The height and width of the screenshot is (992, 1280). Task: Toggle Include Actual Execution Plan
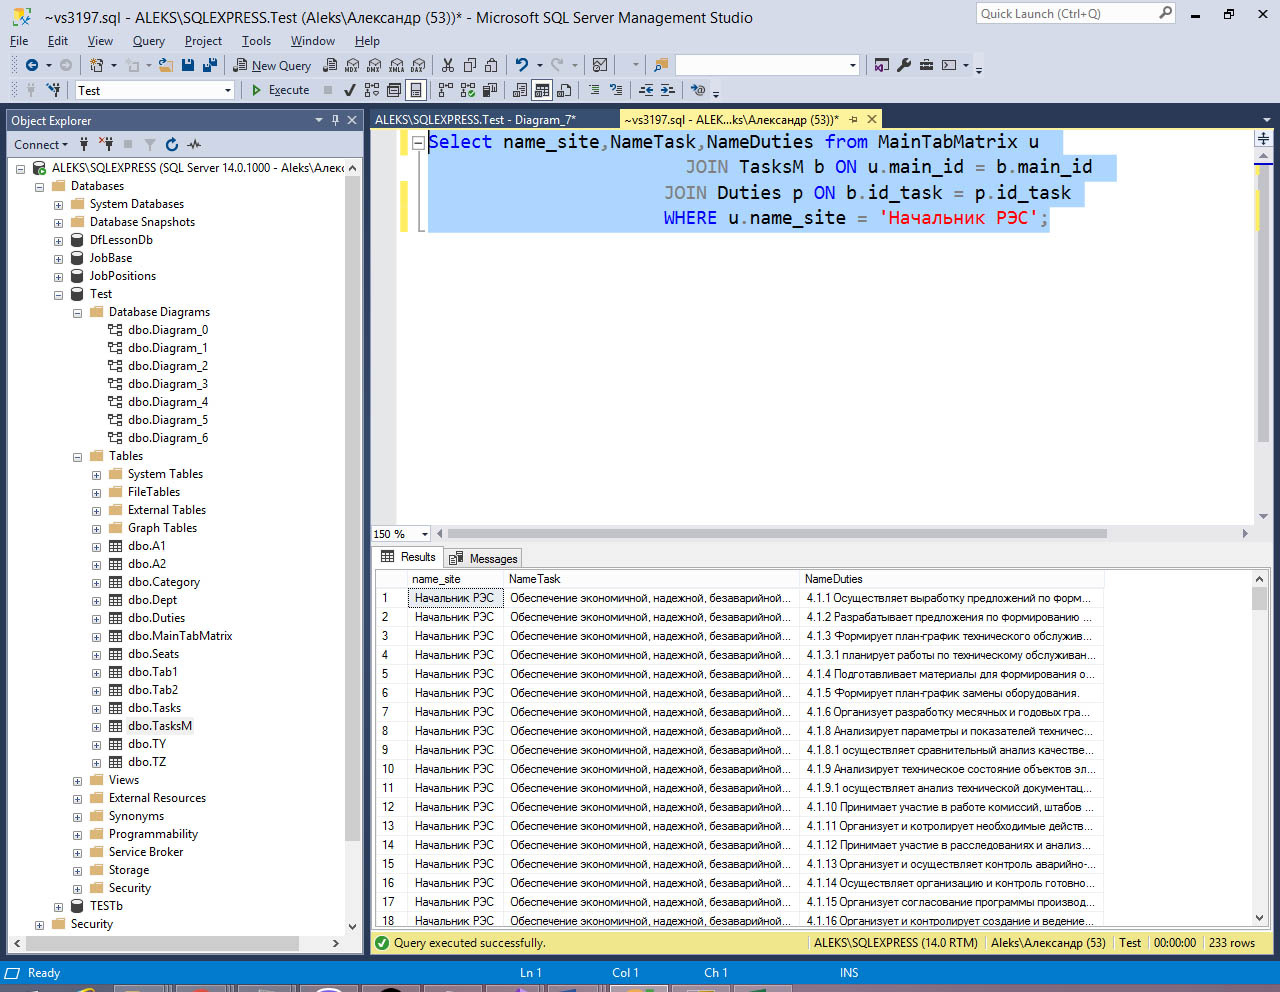(x=445, y=90)
